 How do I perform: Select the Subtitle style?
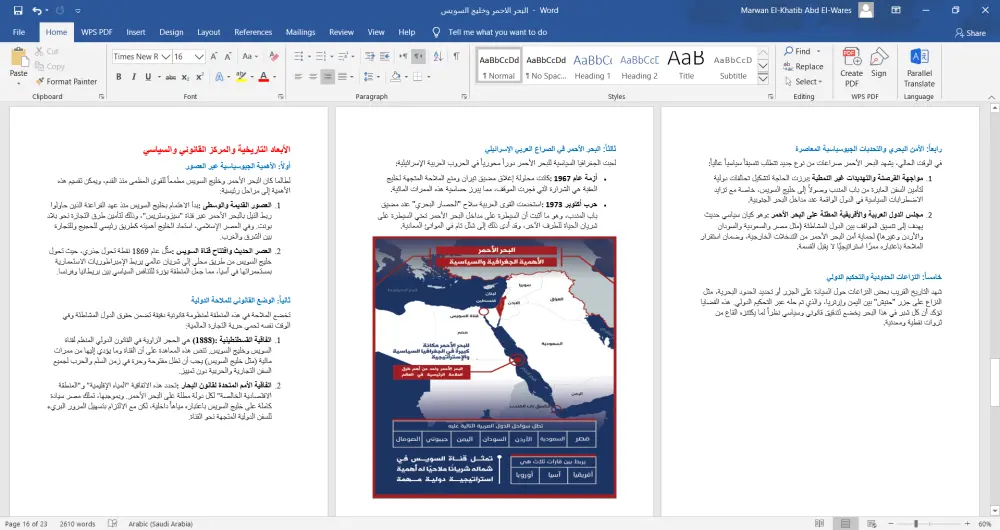pos(733,66)
